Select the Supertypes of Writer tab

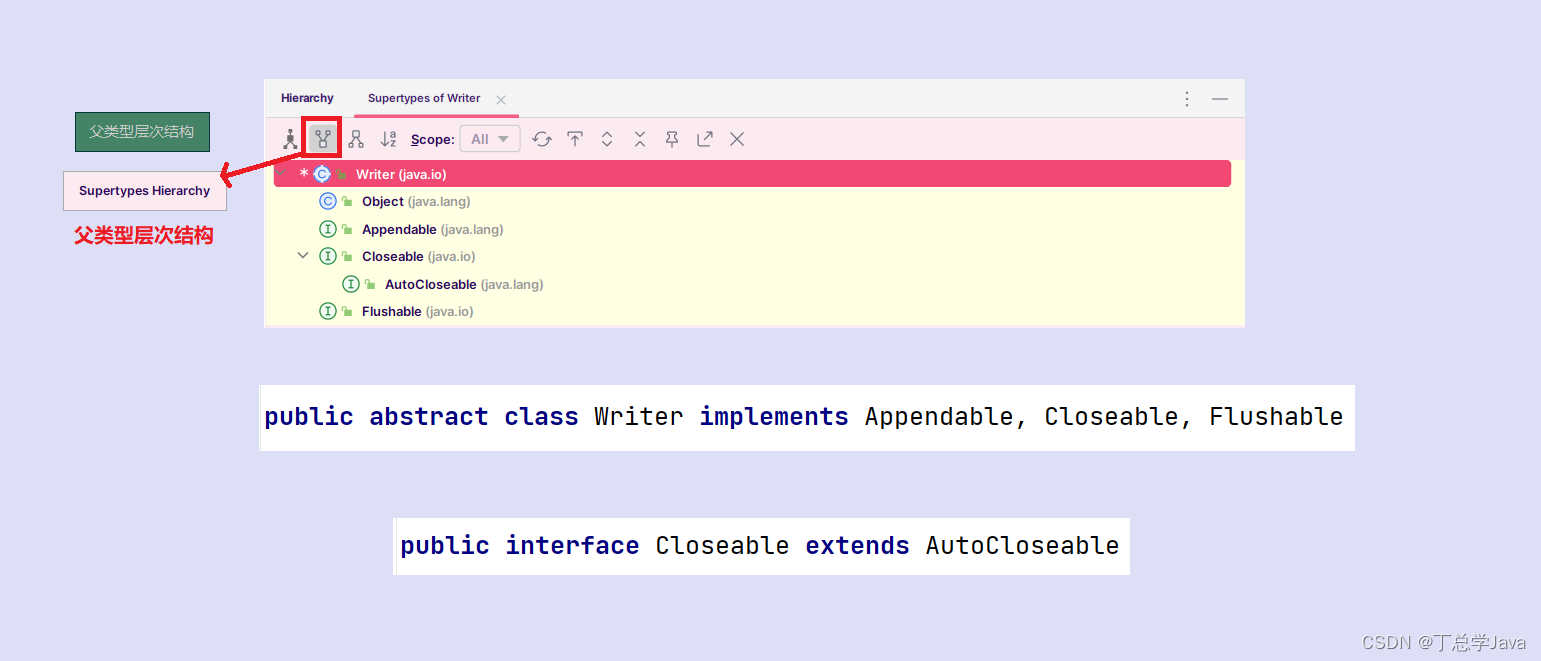(424, 98)
